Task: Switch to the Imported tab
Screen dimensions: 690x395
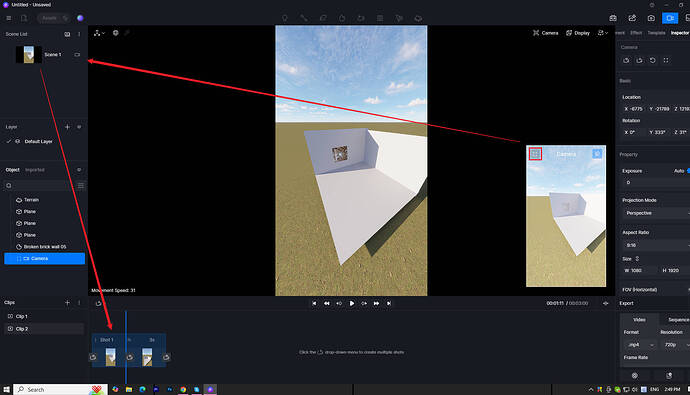Action: [x=35, y=170]
